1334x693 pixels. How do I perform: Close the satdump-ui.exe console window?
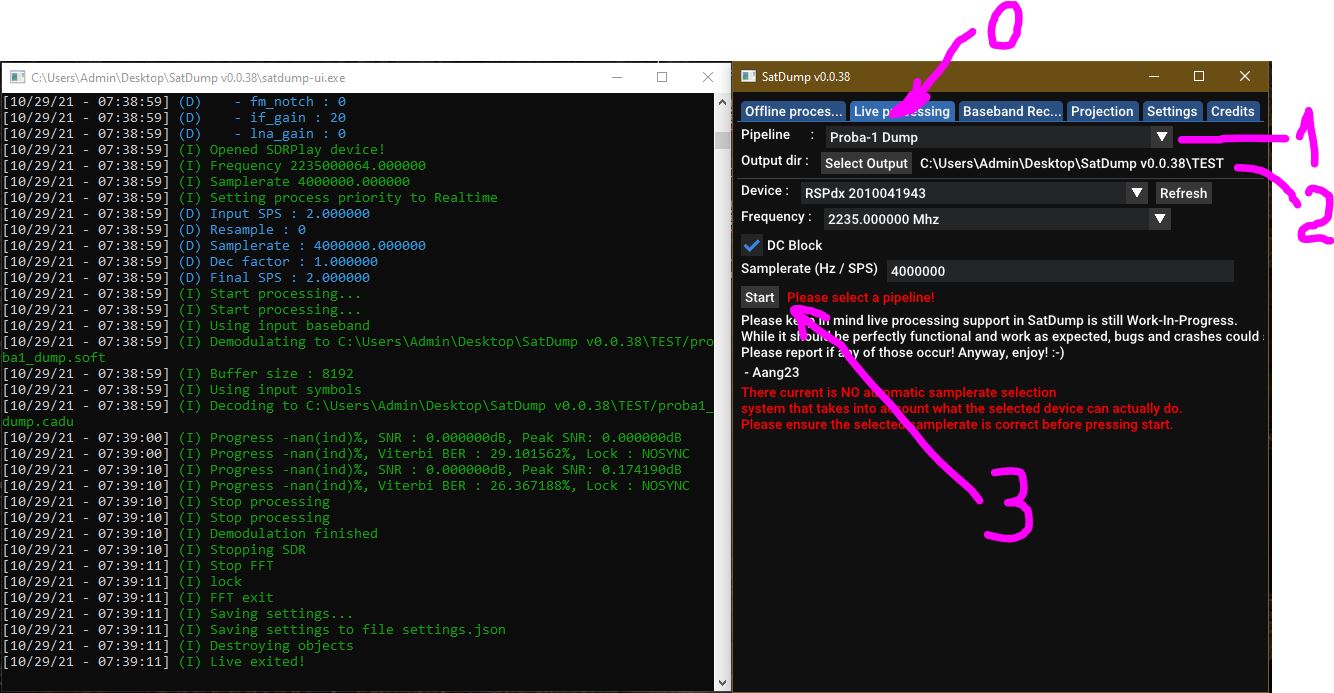(708, 77)
